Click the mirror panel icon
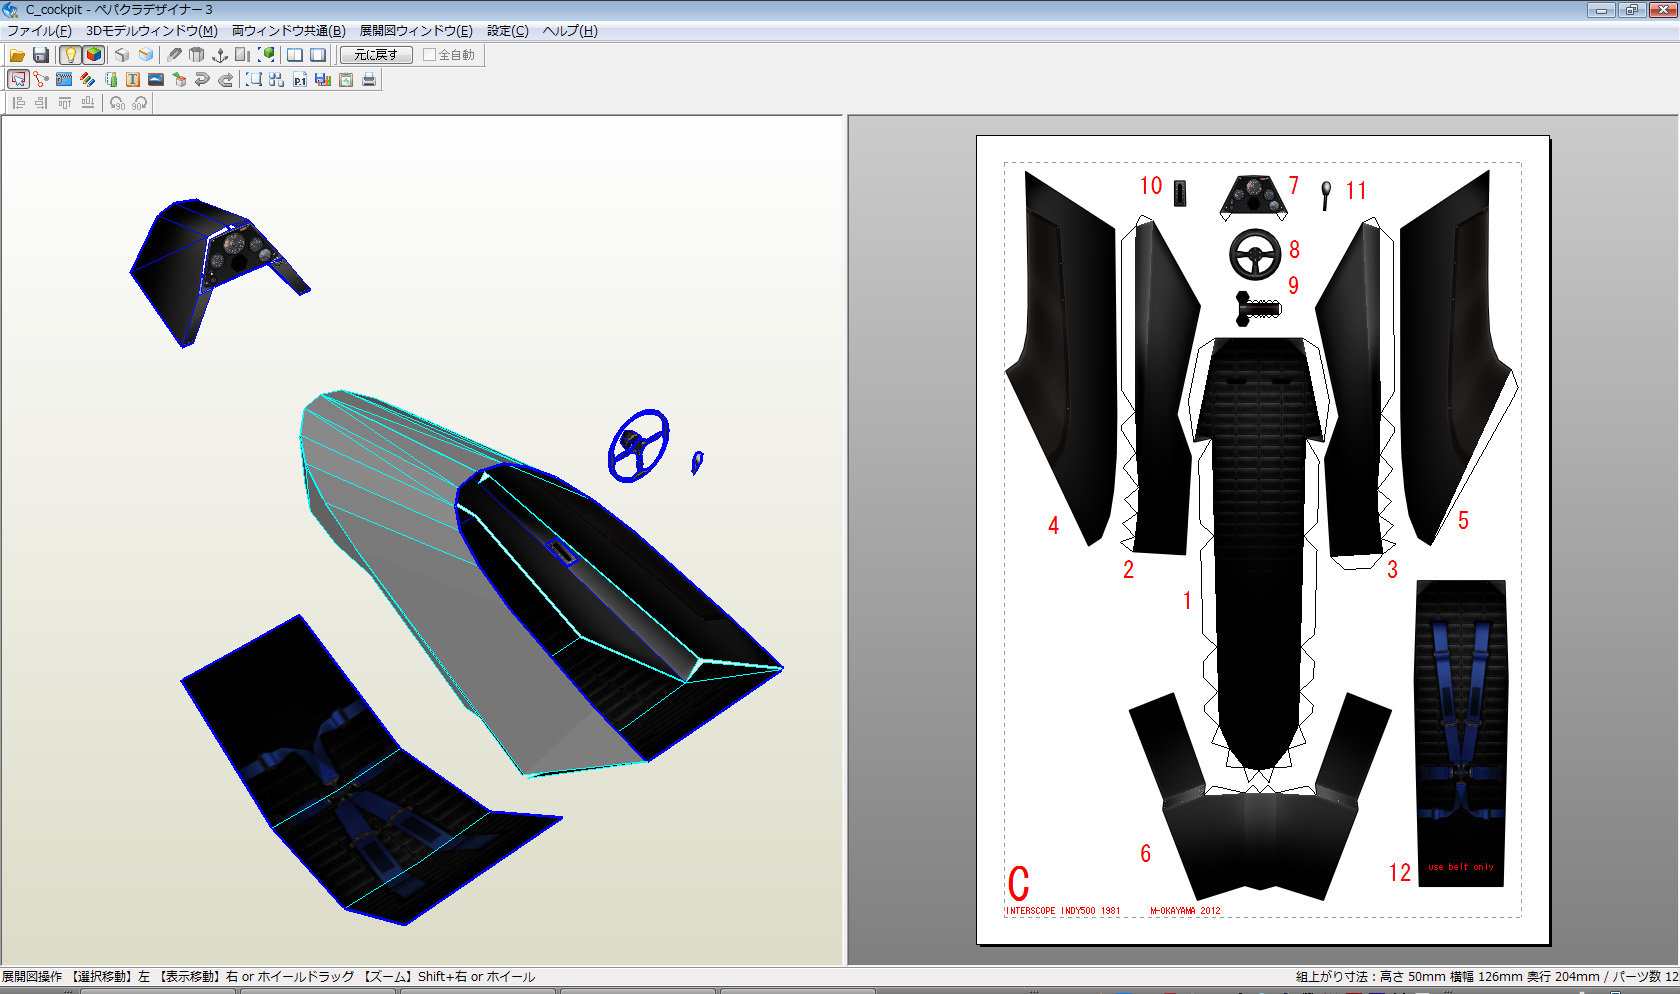 pyautogui.click(x=243, y=55)
